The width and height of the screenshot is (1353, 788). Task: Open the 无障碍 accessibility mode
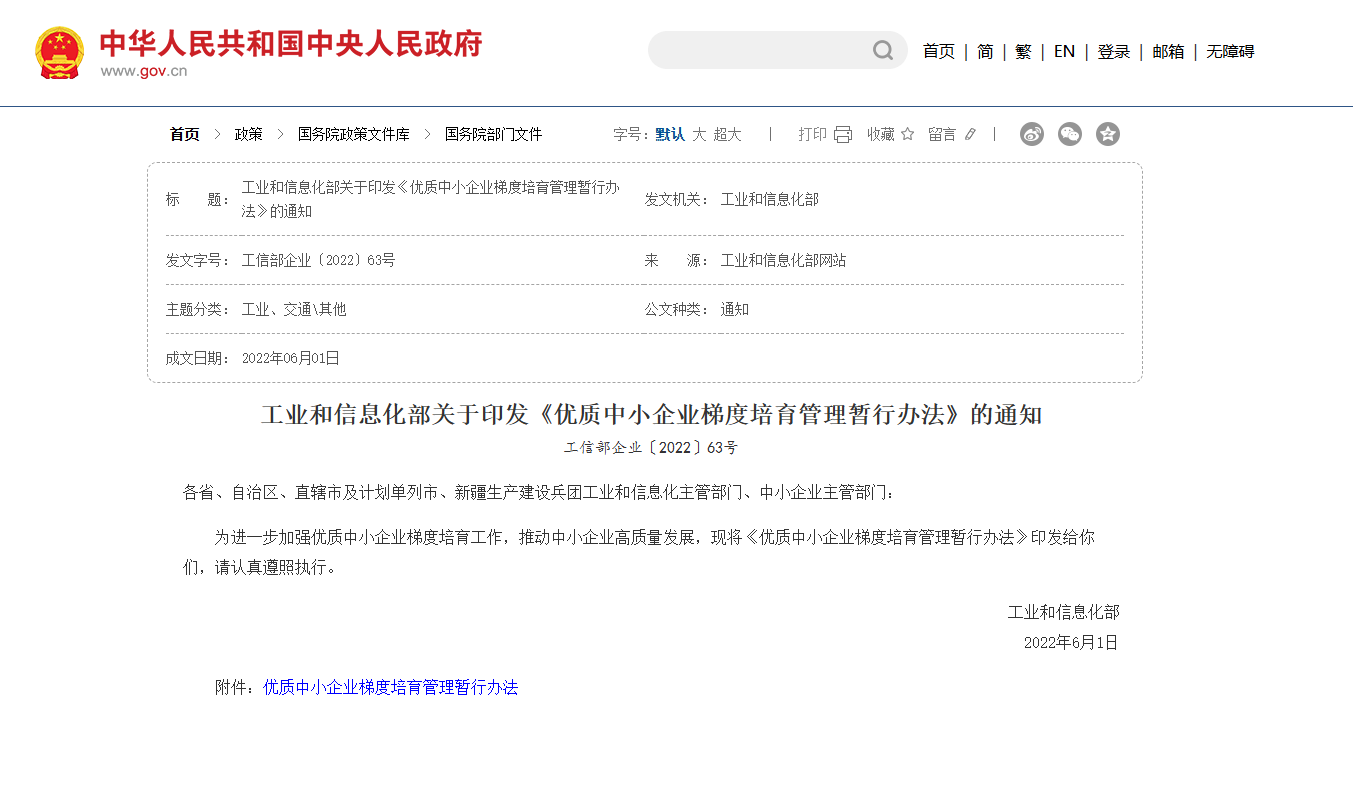[1230, 51]
